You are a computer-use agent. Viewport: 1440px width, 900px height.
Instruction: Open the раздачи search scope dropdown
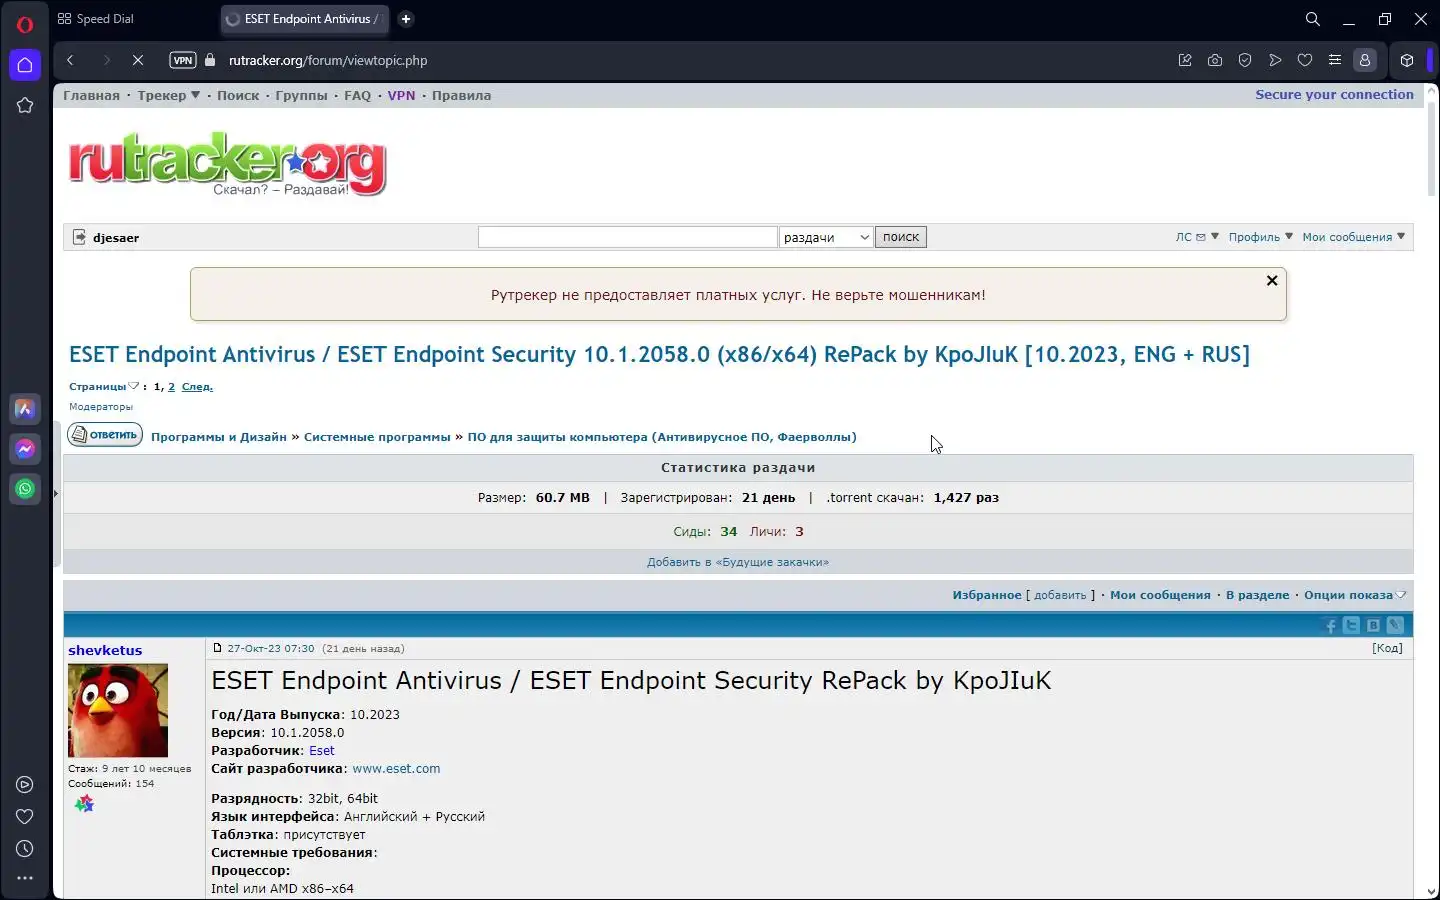pyautogui.click(x=826, y=237)
